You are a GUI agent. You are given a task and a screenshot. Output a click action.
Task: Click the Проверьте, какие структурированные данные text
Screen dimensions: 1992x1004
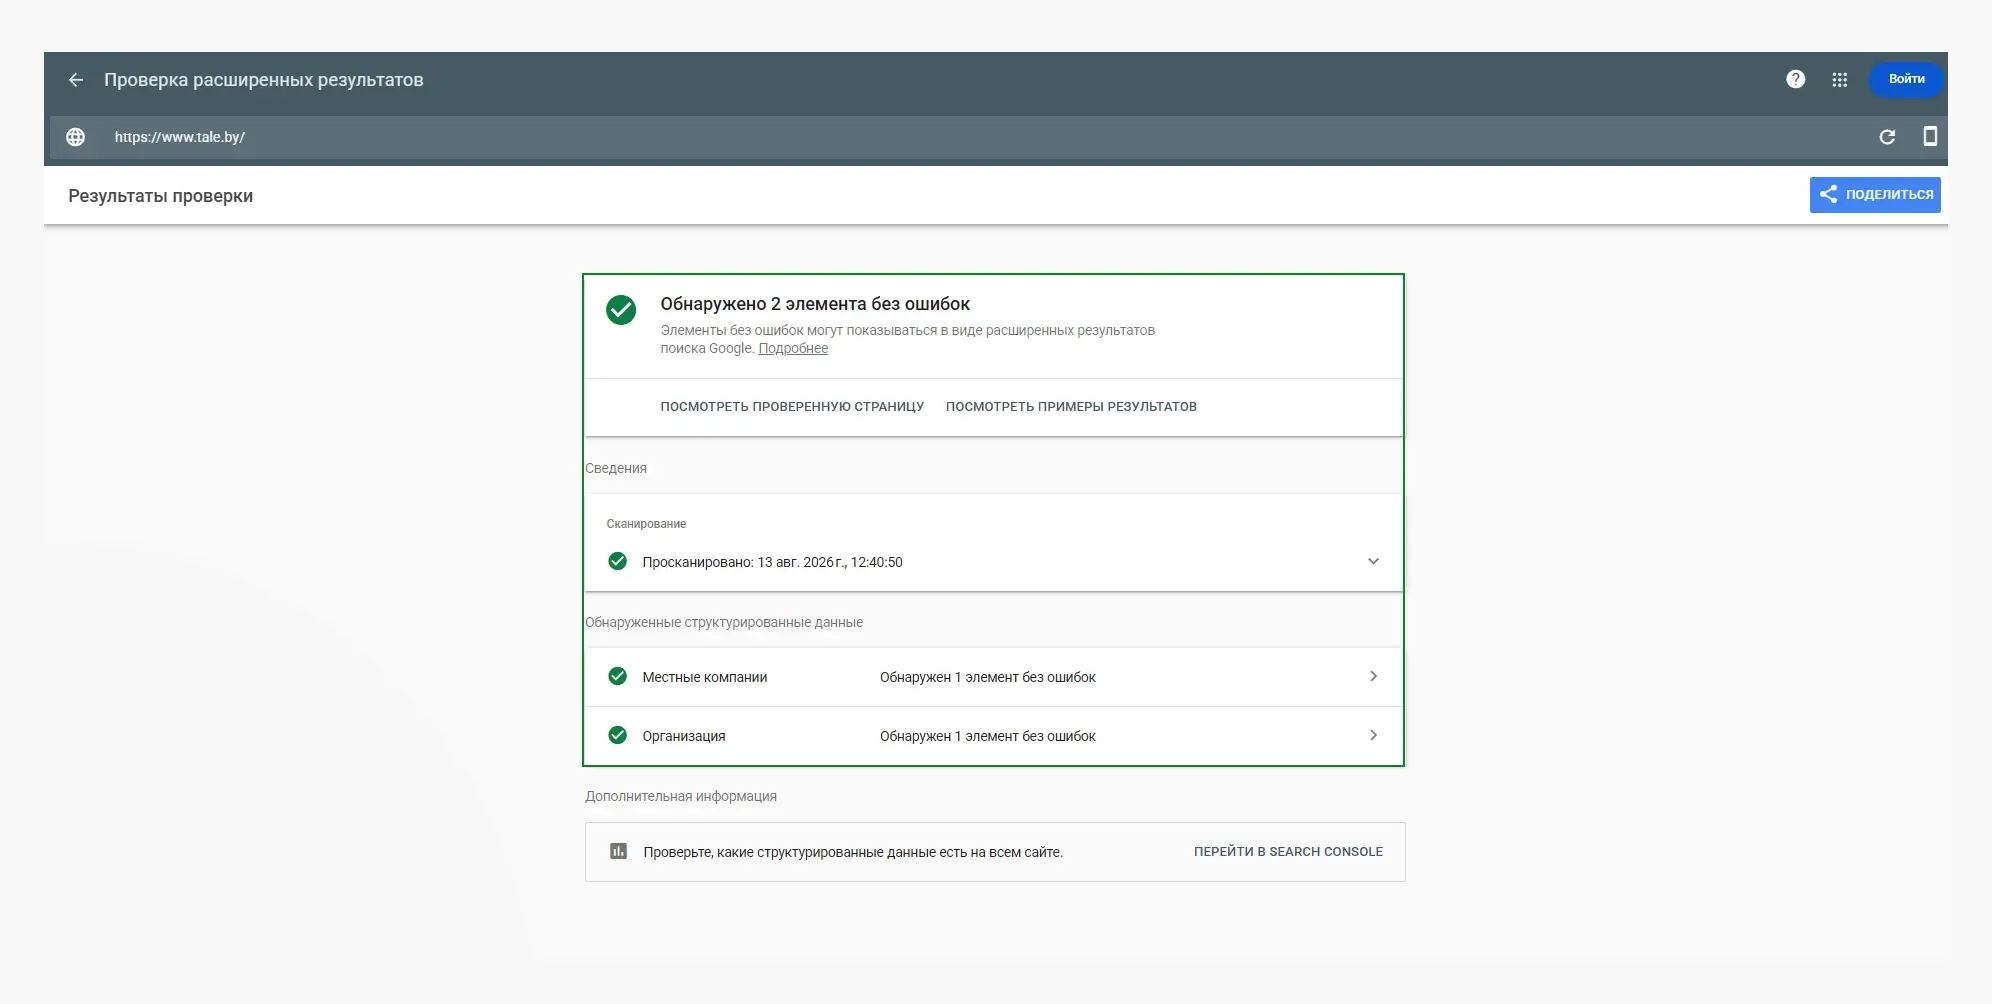click(853, 852)
